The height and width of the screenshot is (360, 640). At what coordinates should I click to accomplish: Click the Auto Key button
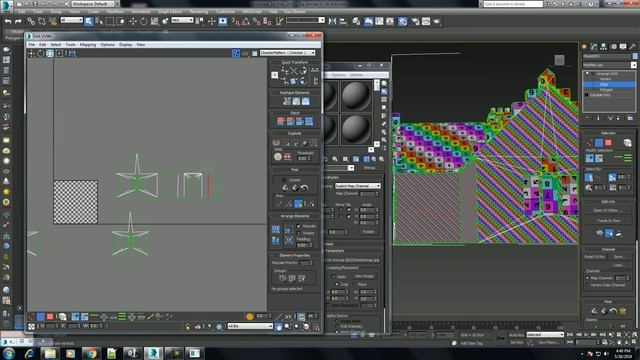pos(516,335)
